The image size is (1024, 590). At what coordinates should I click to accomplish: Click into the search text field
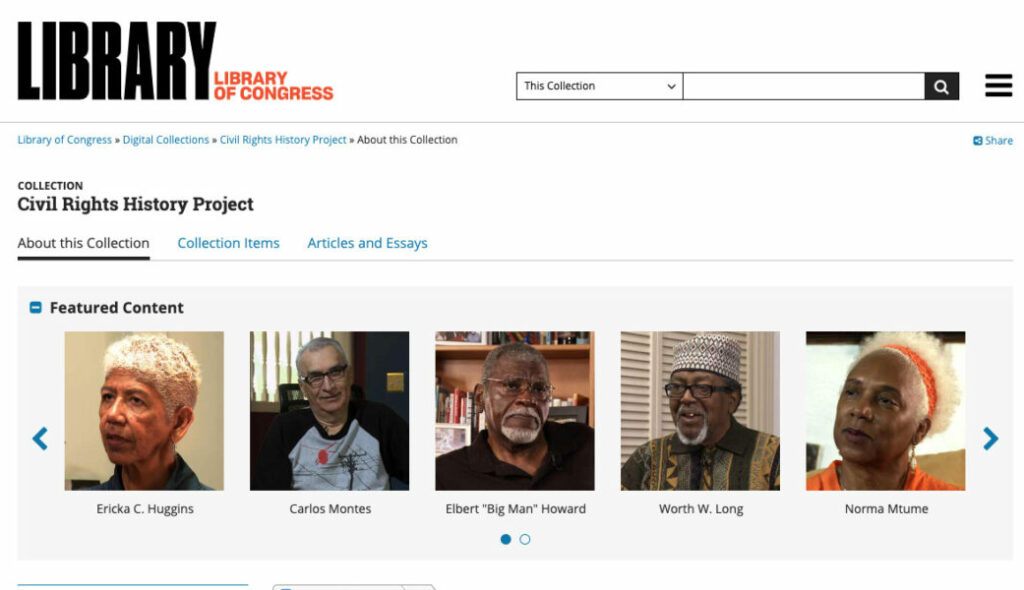click(x=804, y=86)
